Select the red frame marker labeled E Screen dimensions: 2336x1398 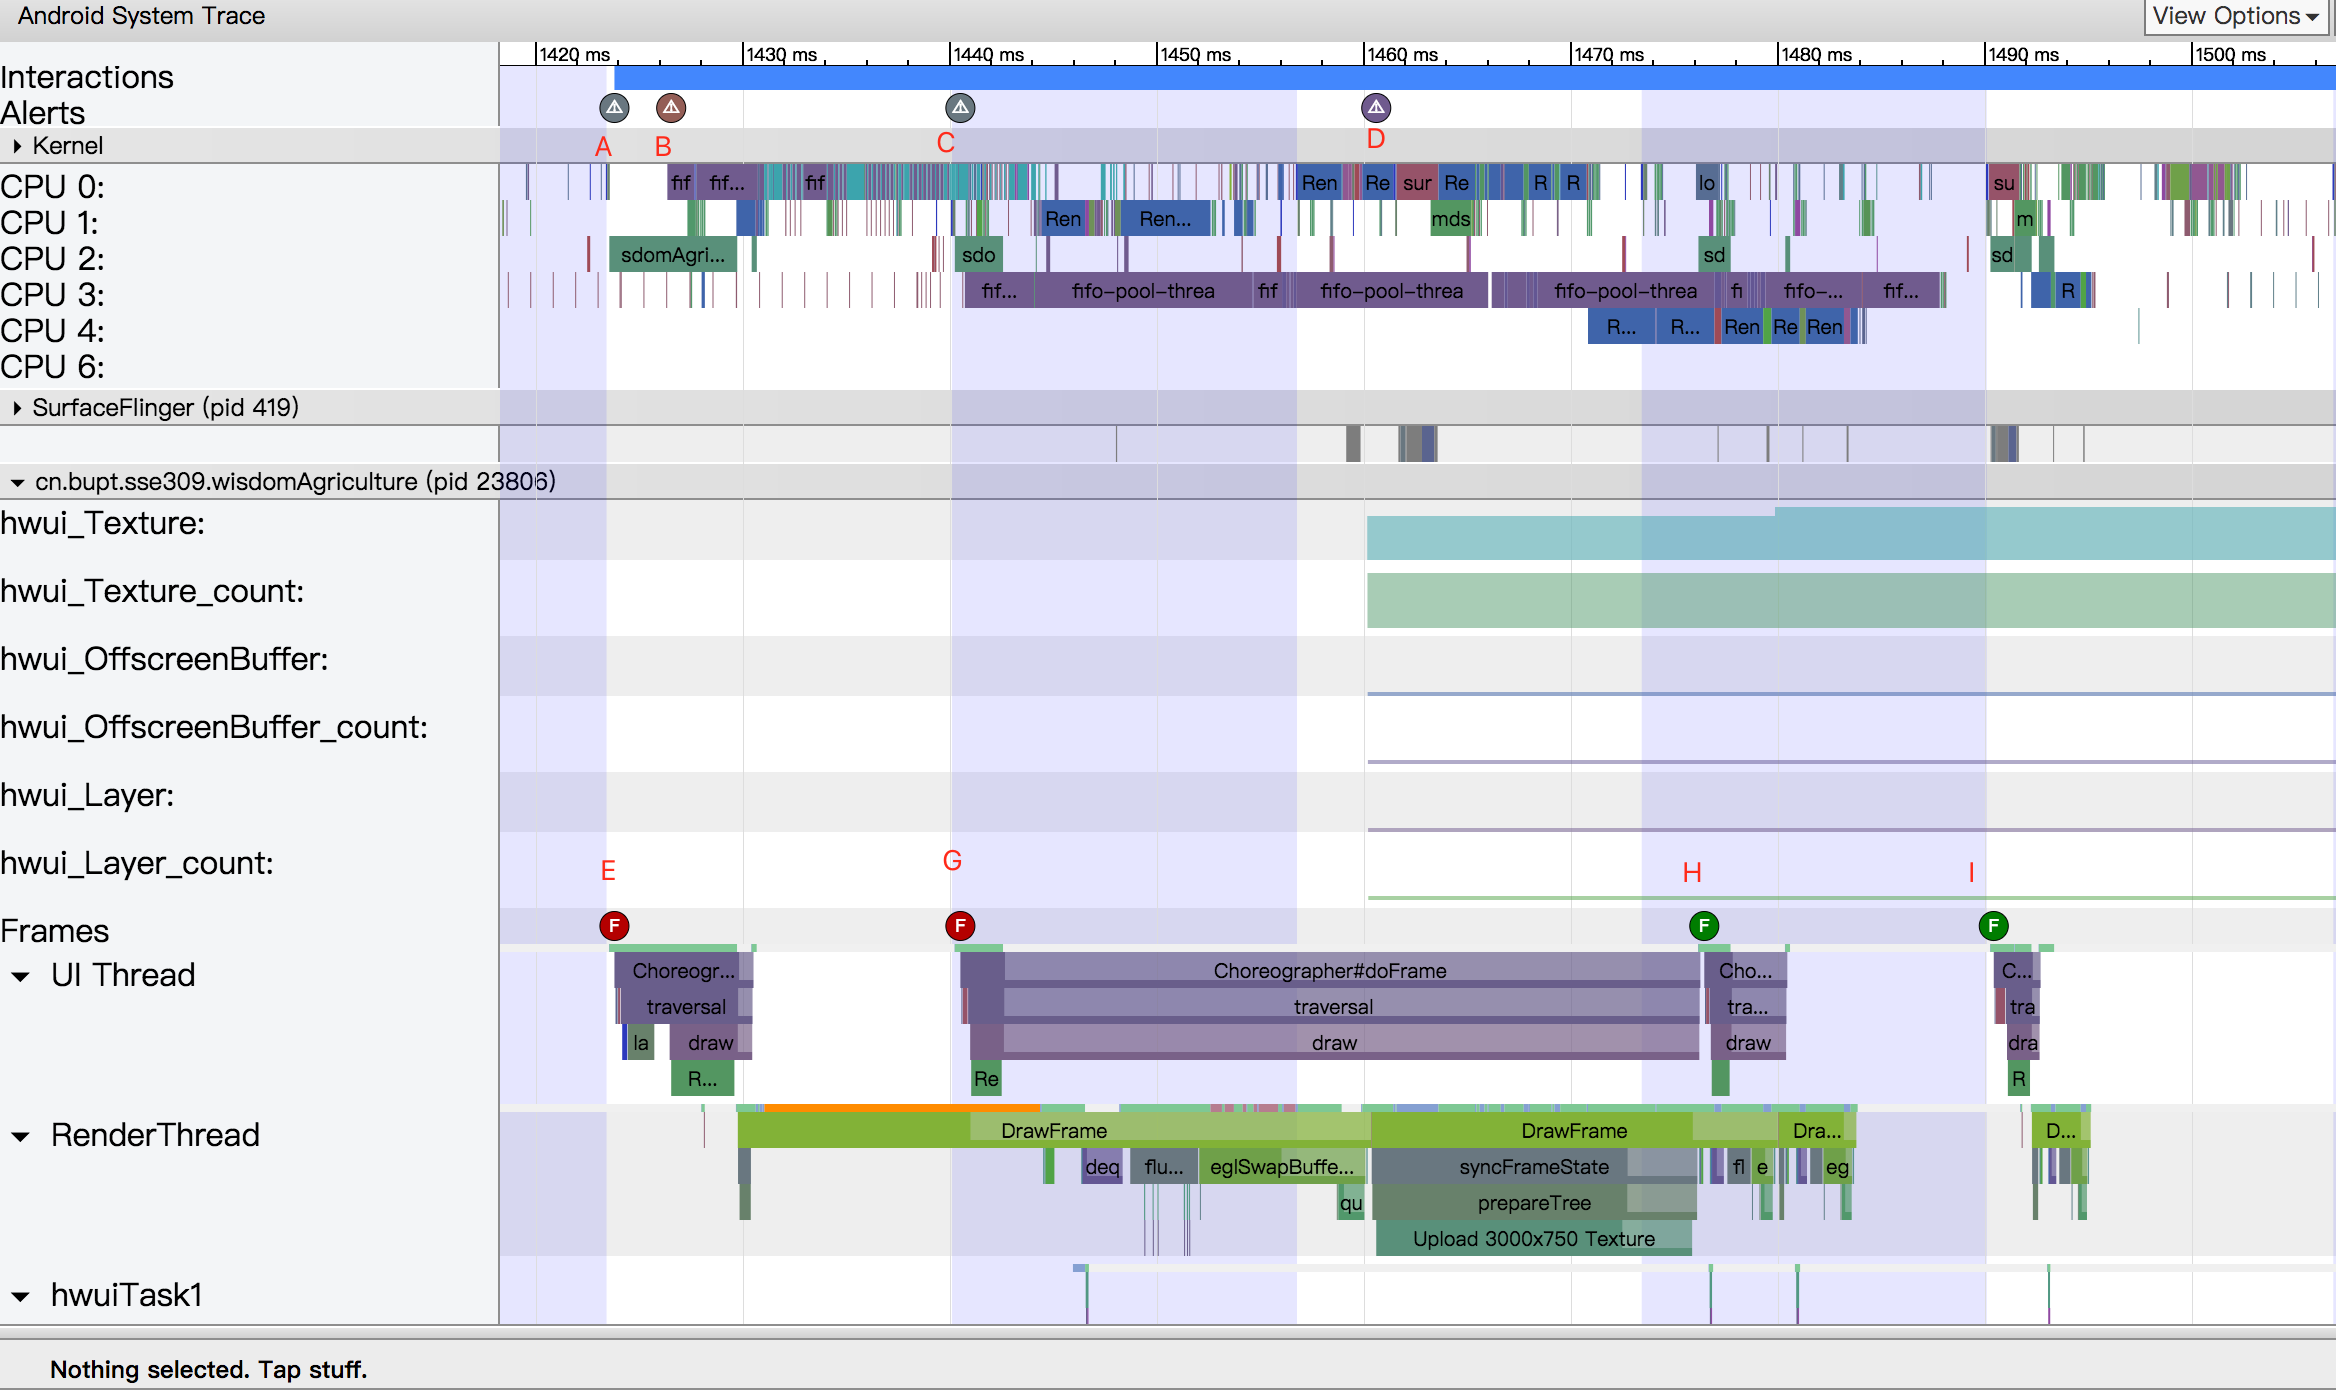click(614, 926)
